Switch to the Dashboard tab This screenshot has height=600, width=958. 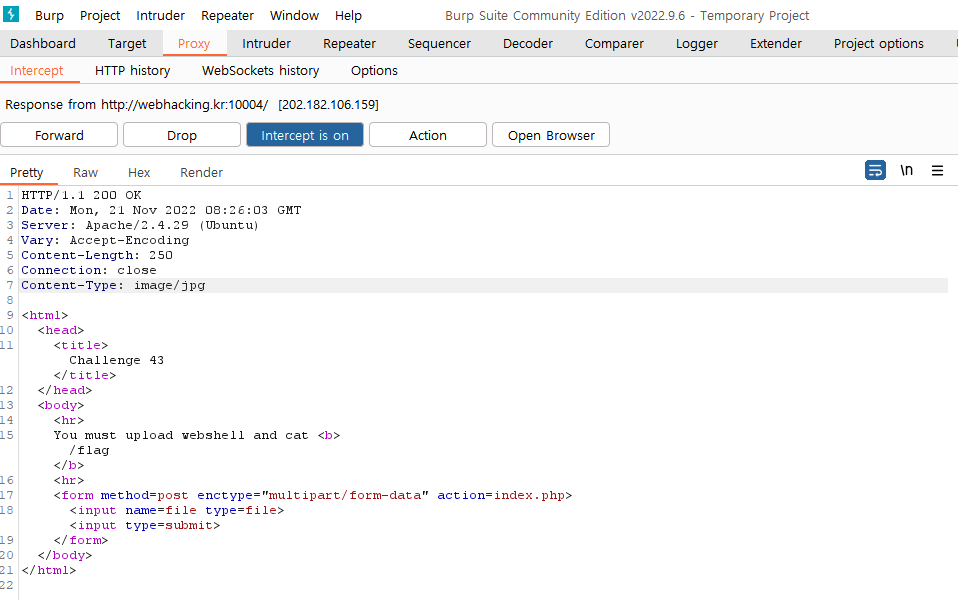pyautogui.click(x=43, y=43)
